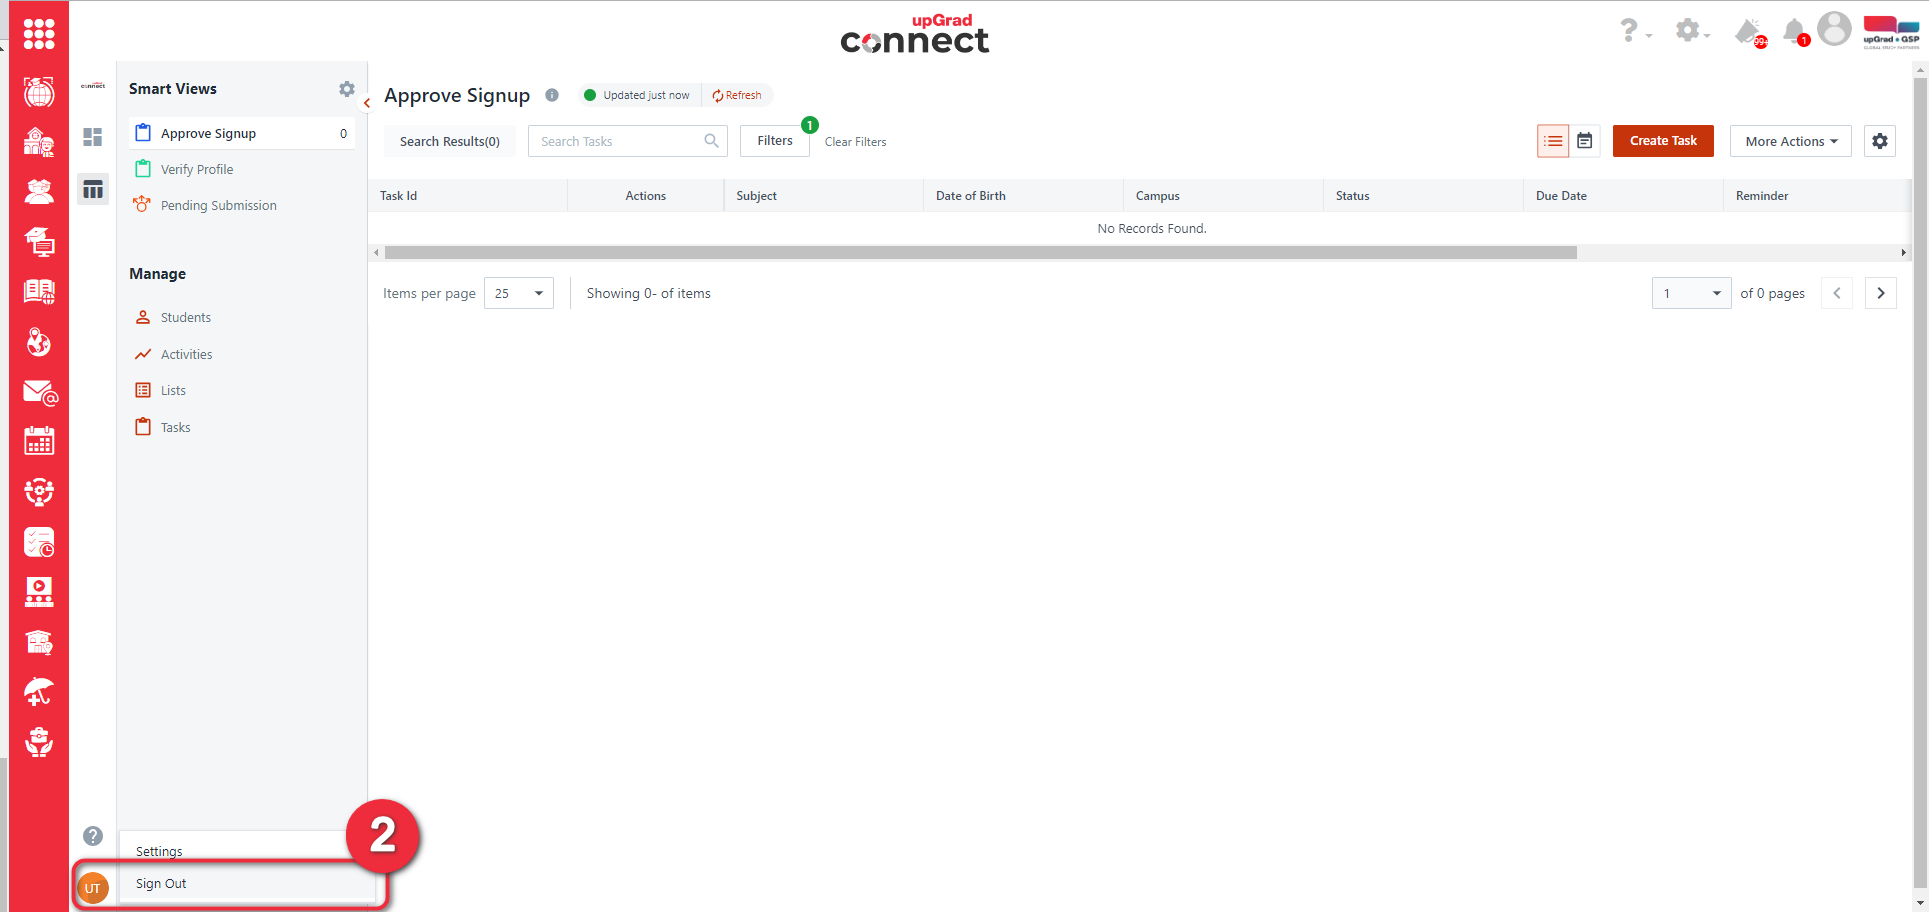1929x912 pixels.
Task: Open the Smart Views settings gear
Action: (346, 89)
